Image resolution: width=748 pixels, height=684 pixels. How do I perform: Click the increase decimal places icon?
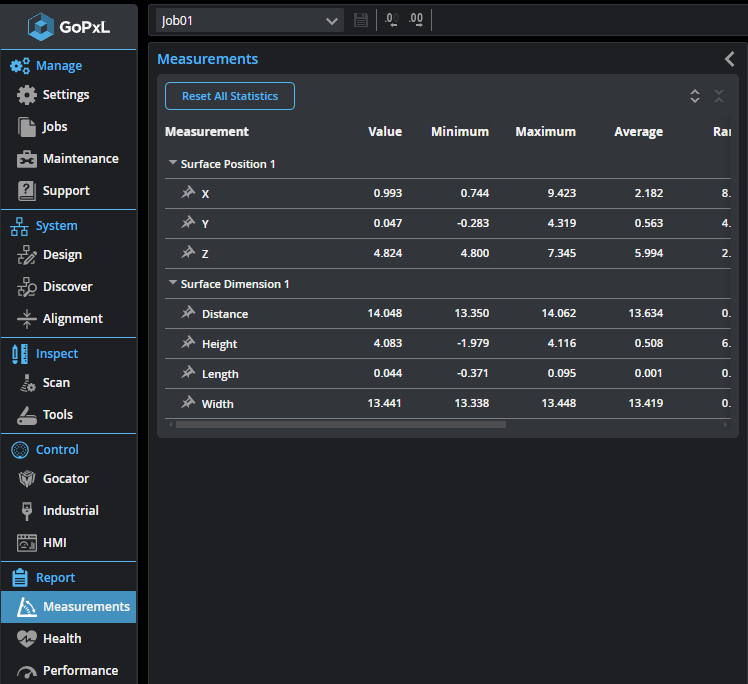(416, 20)
